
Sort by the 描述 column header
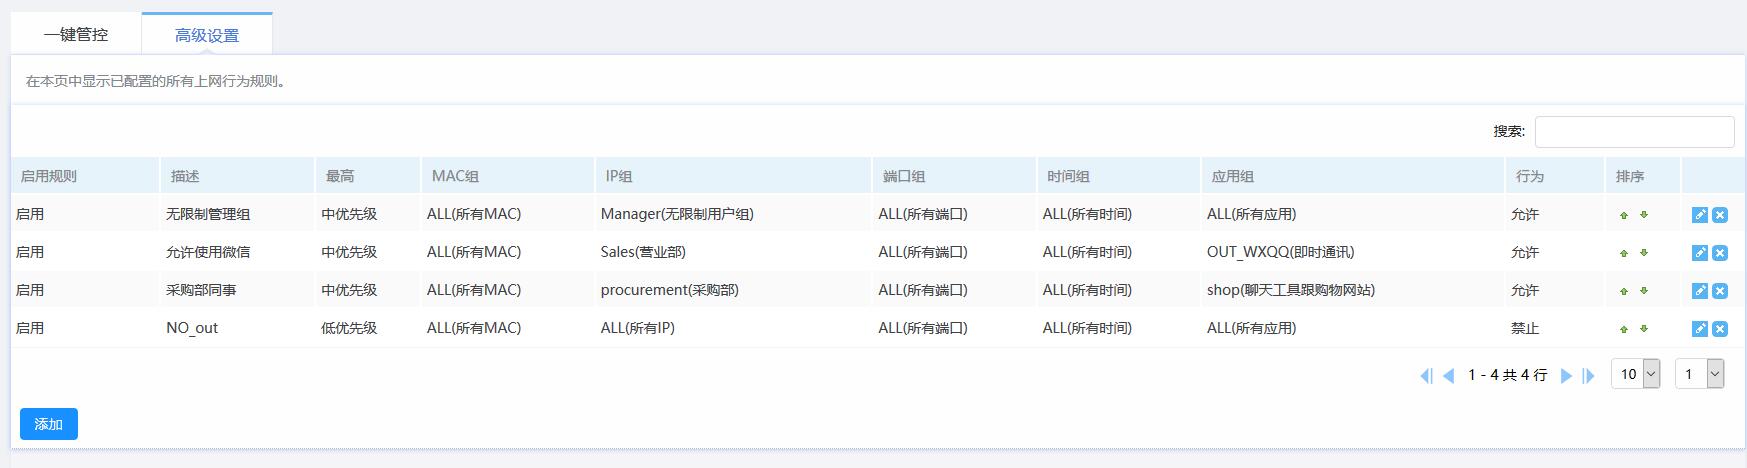click(x=185, y=176)
